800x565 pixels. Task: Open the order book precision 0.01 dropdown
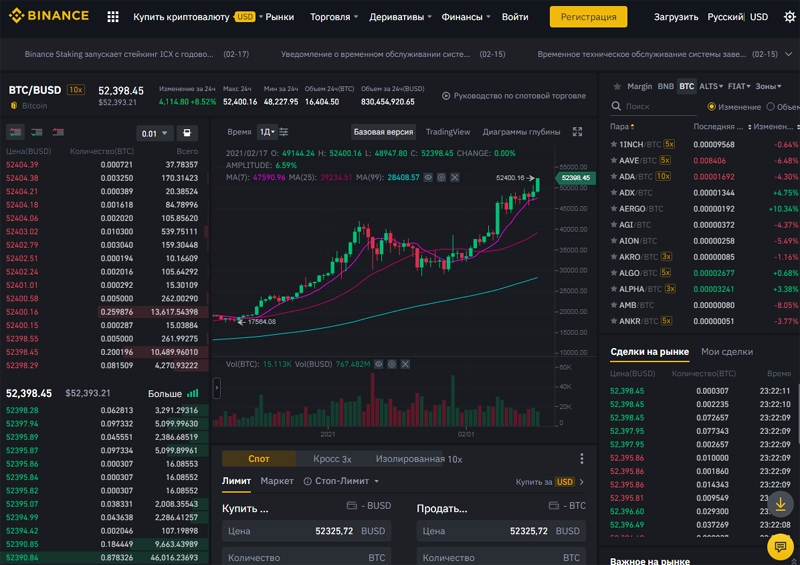click(x=155, y=133)
